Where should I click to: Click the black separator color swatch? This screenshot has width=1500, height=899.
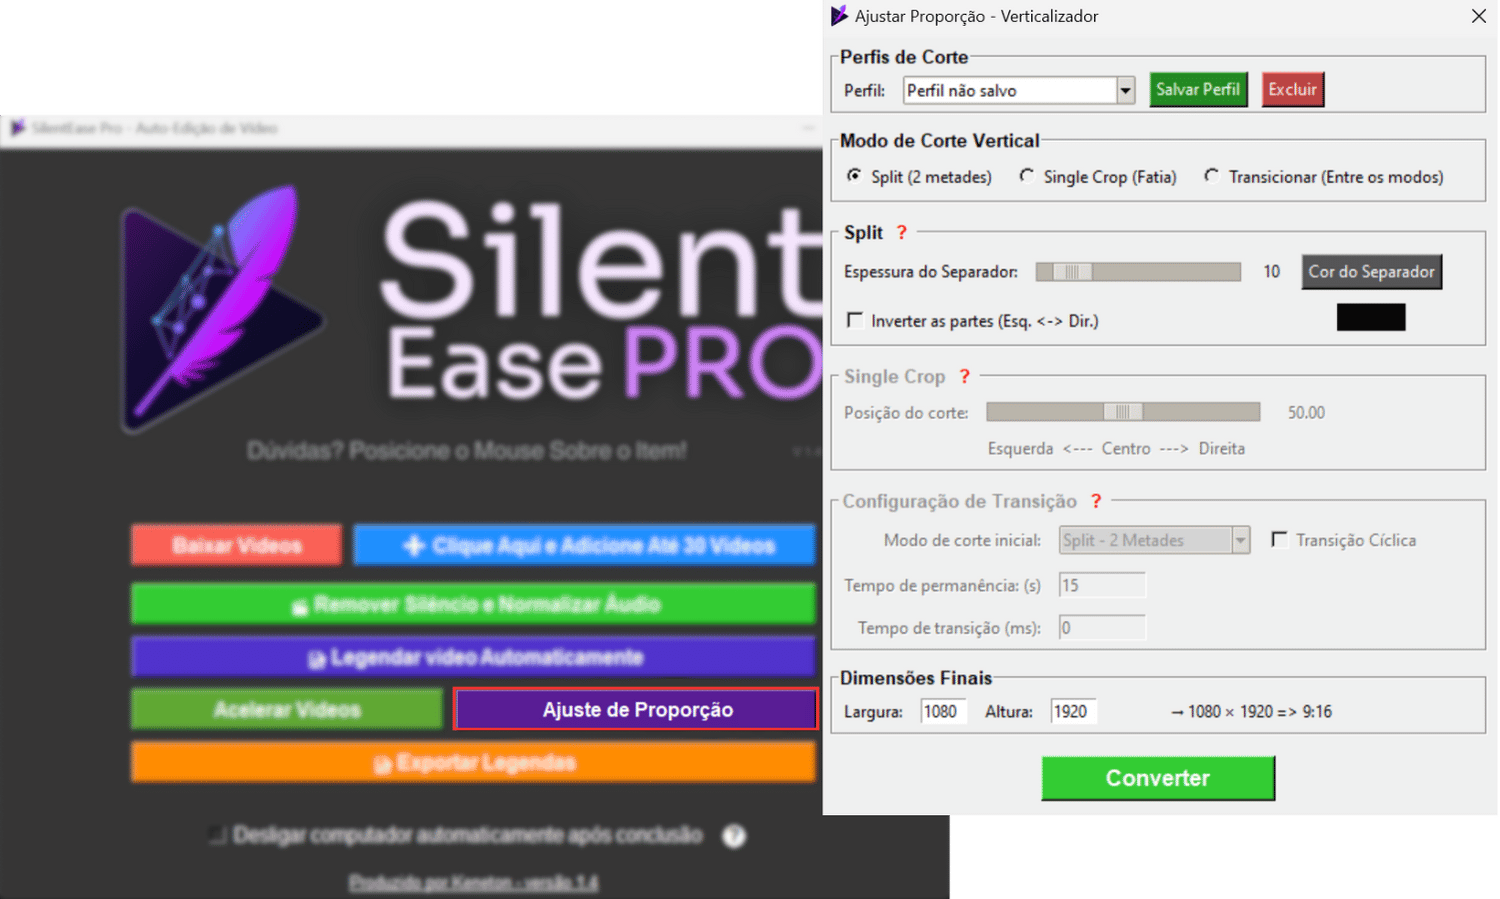tap(1371, 317)
